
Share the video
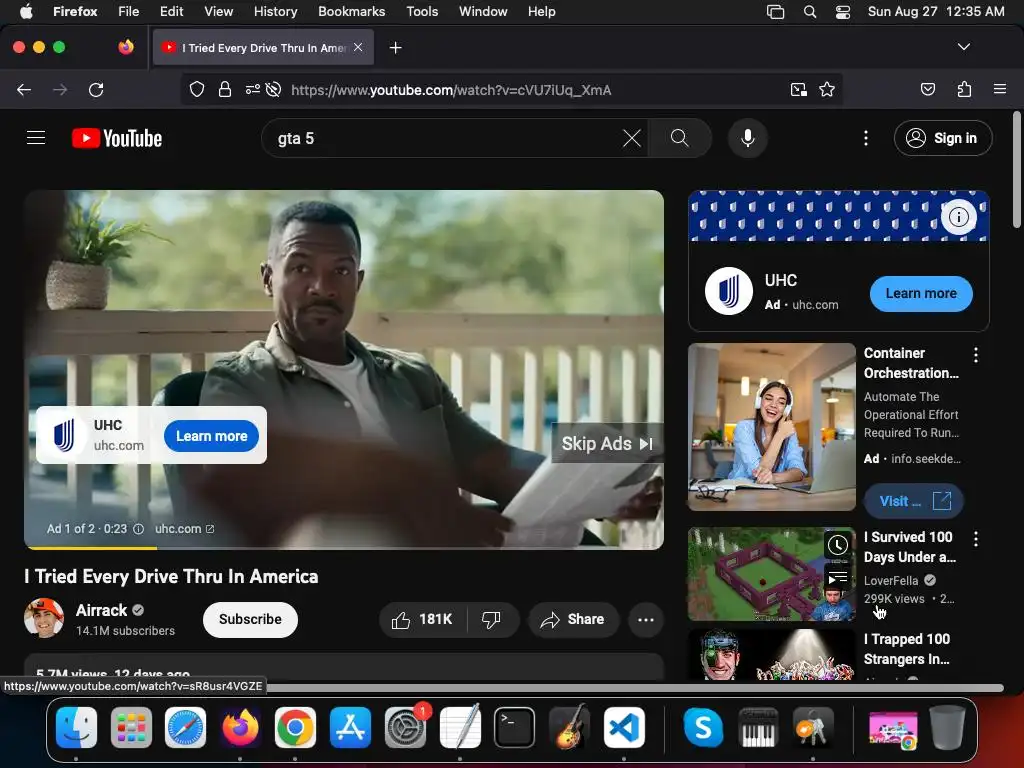click(x=573, y=619)
